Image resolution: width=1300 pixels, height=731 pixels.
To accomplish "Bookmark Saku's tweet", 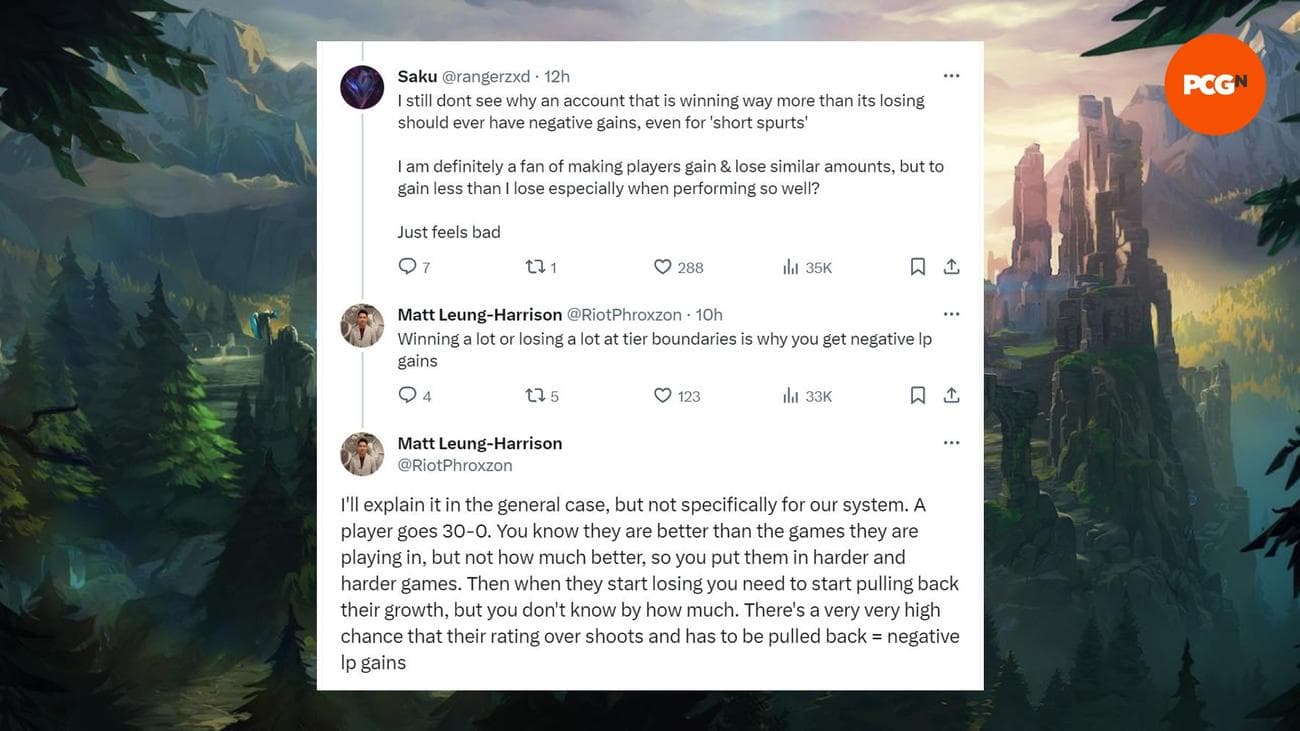I will [917, 266].
